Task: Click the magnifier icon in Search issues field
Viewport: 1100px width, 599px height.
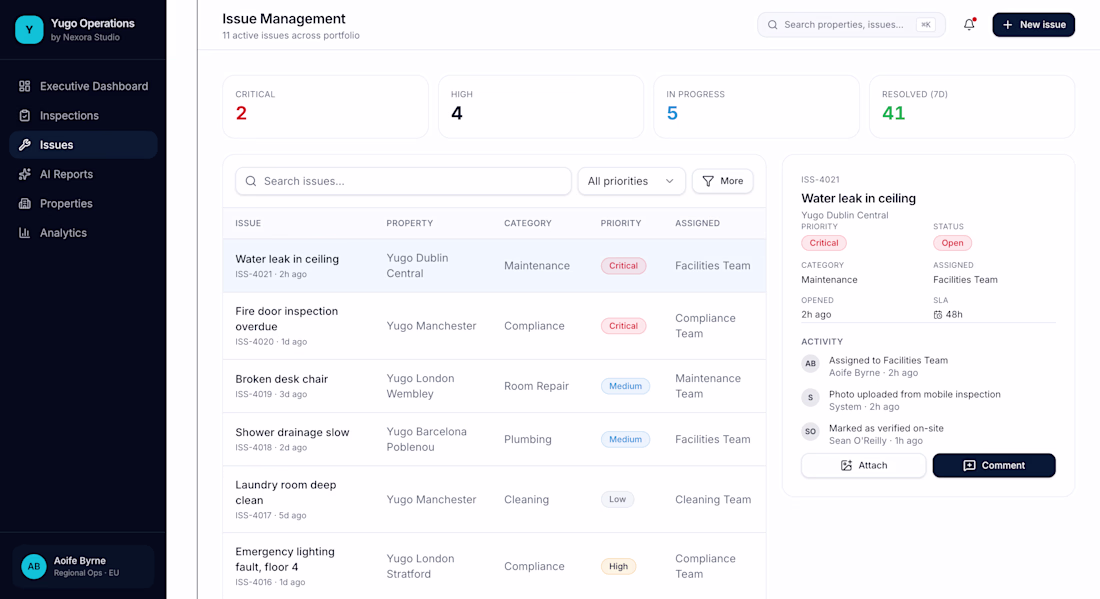Action: tap(250, 181)
